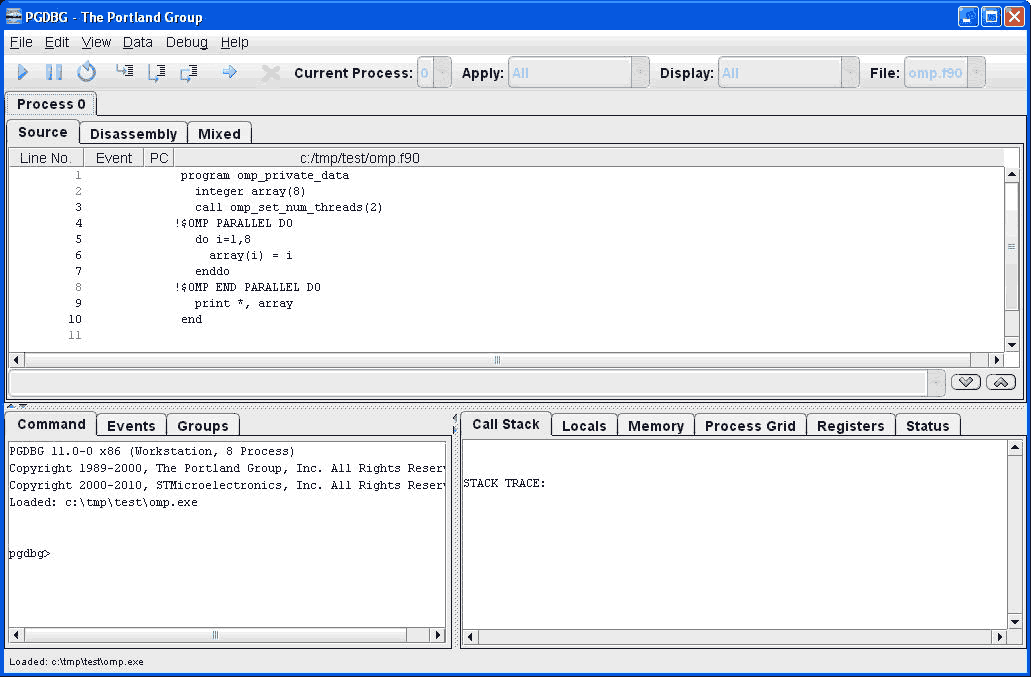Screen dimensions: 1031x677
Task: Click the Step Over toolbar icon
Action: [x=156, y=72]
